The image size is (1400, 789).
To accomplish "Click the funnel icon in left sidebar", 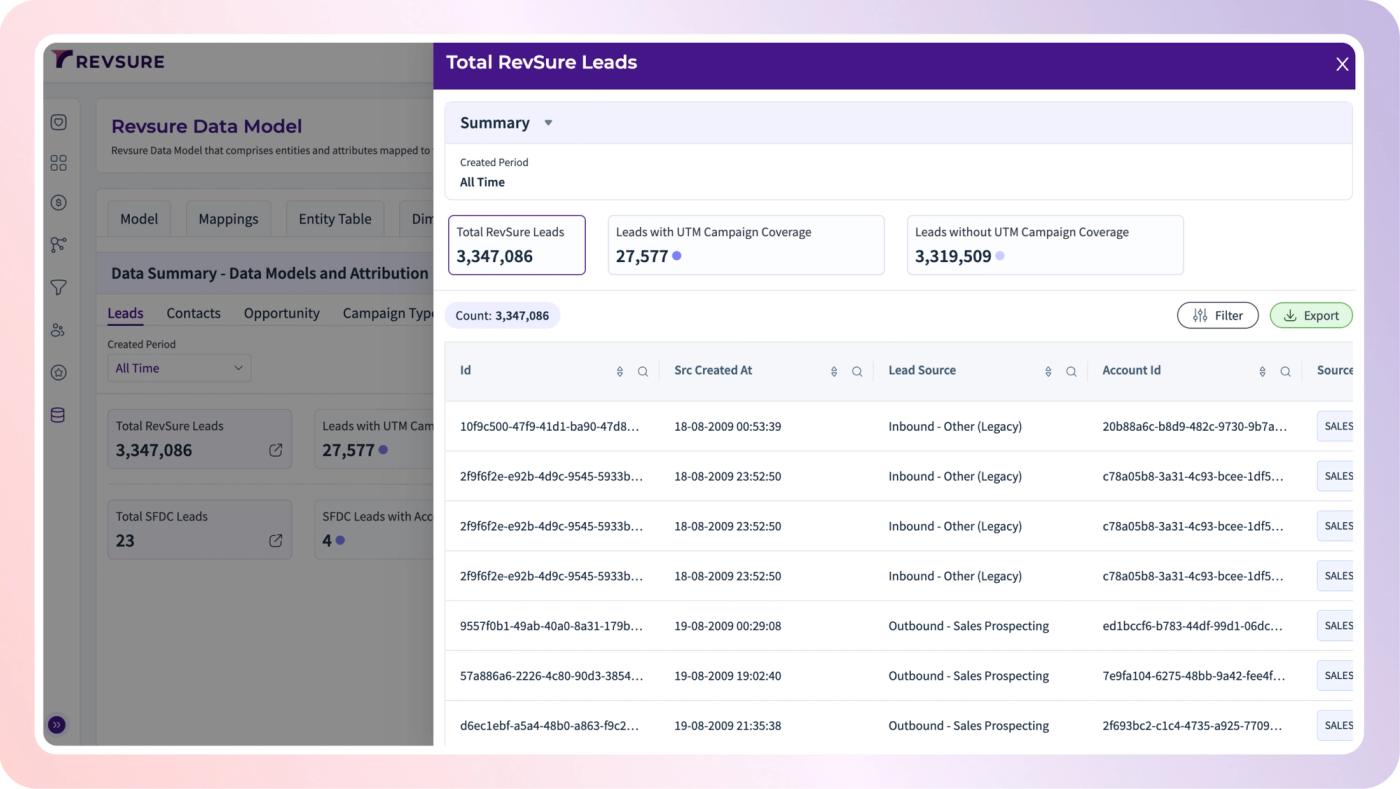I will tap(58, 288).
